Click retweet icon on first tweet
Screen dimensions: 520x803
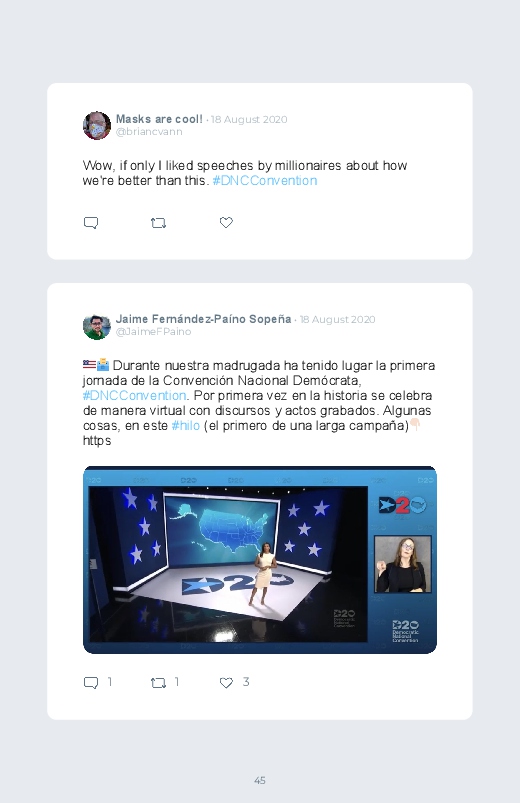[158, 223]
